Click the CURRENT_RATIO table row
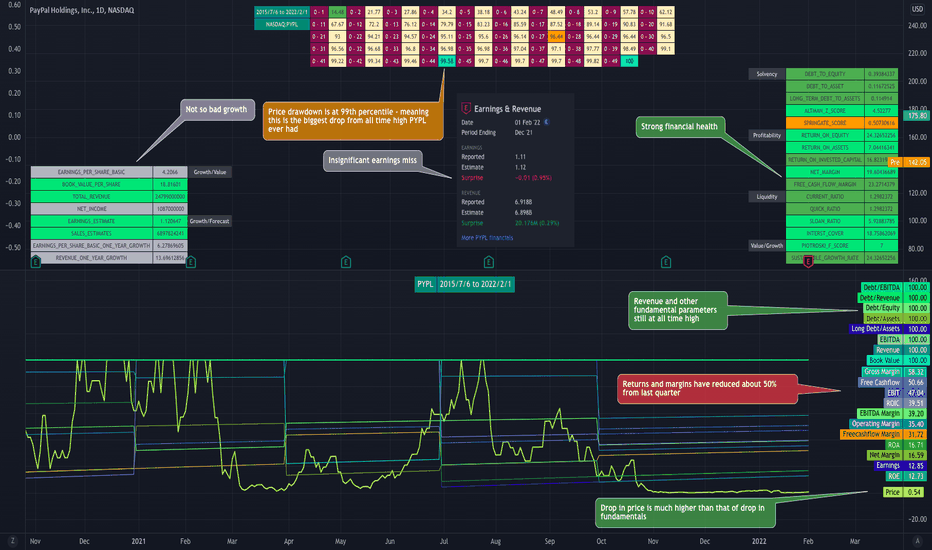The height and width of the screenshot is (550, 932). [x=842, y=196]
